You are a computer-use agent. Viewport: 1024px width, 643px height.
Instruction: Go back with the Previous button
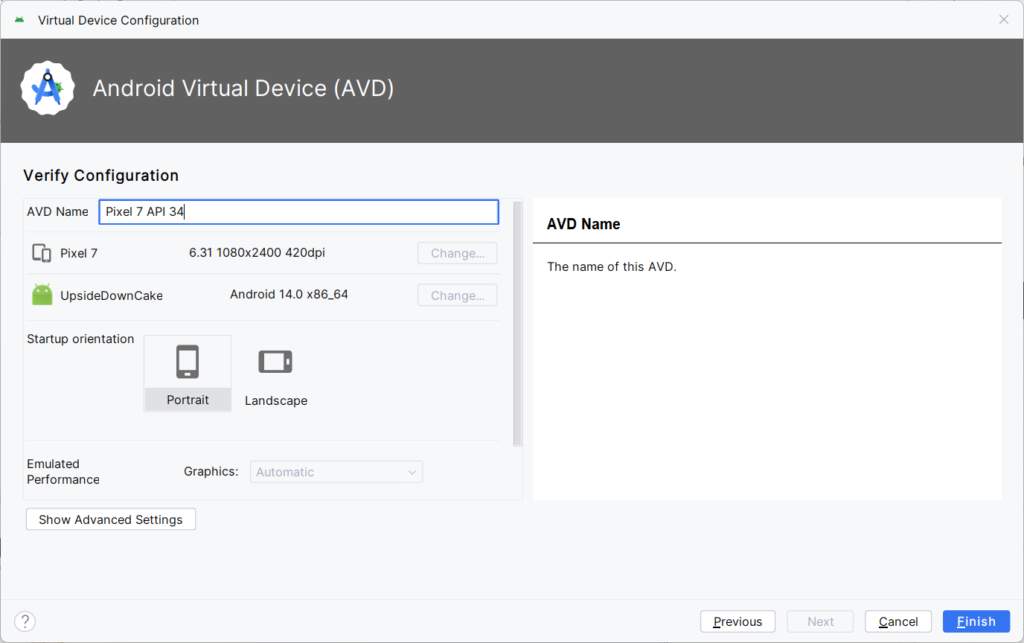point(737,621)
